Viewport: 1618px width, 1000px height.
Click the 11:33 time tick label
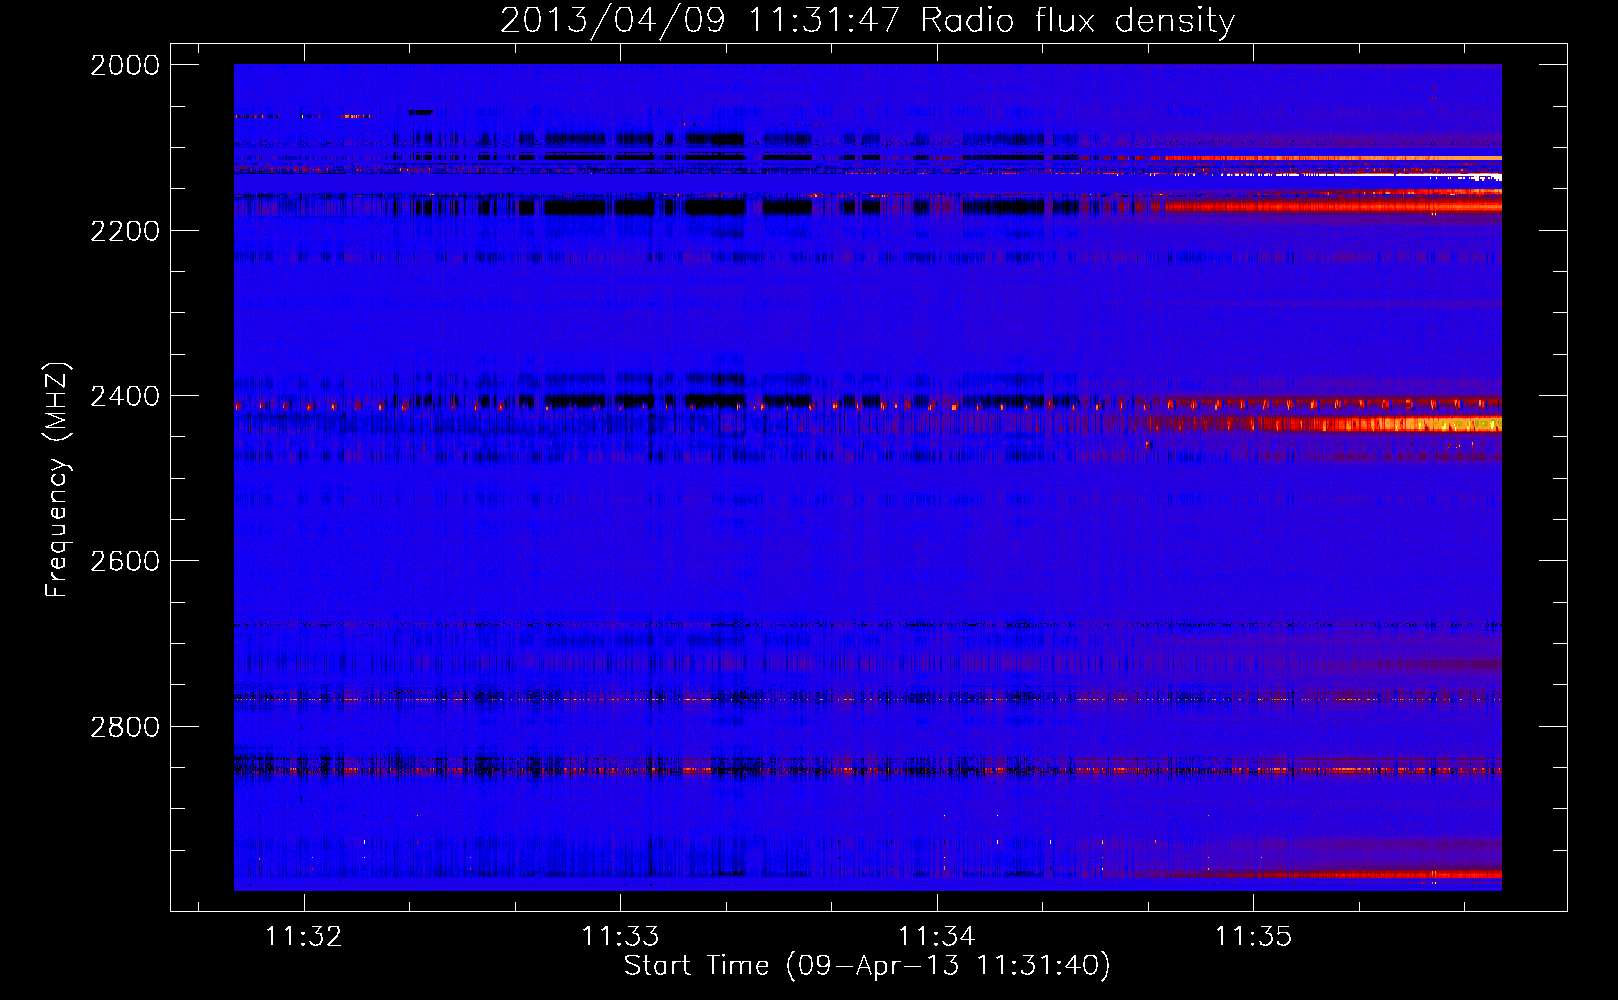tap(620, 937)
